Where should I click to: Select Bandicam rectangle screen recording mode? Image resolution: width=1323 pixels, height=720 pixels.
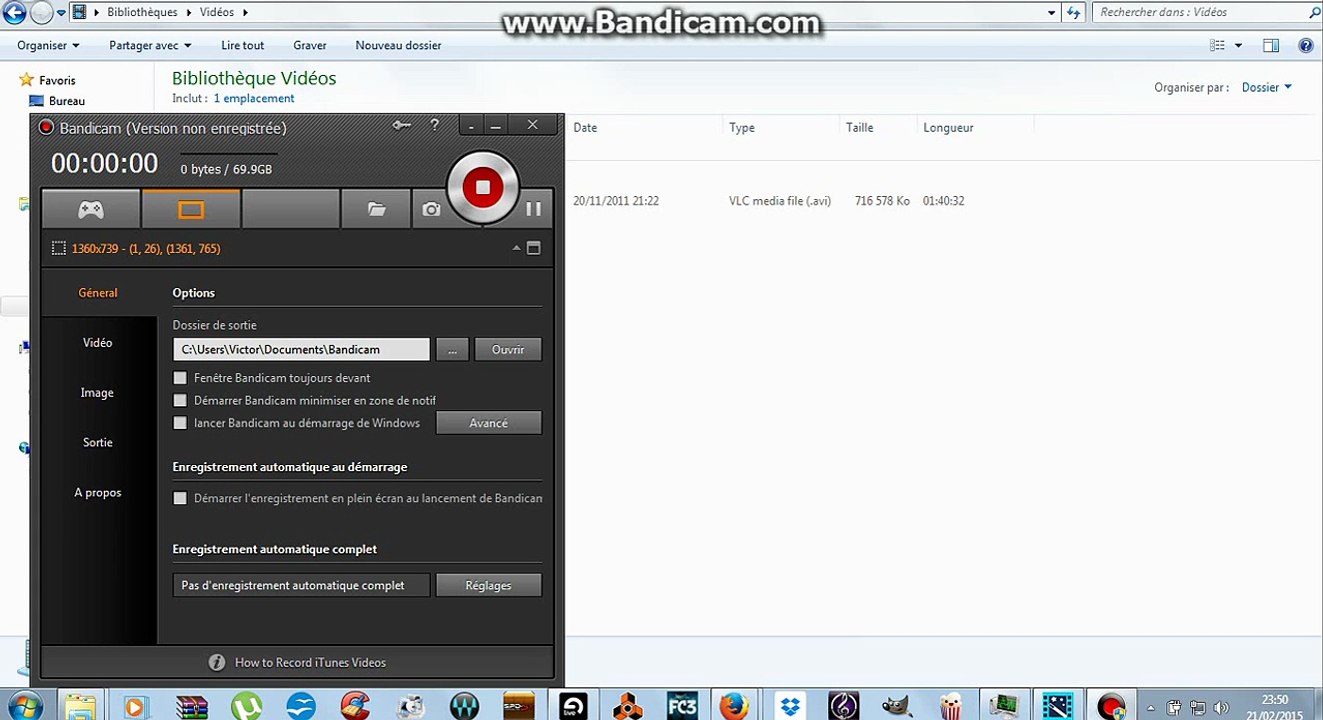point(191,209)
